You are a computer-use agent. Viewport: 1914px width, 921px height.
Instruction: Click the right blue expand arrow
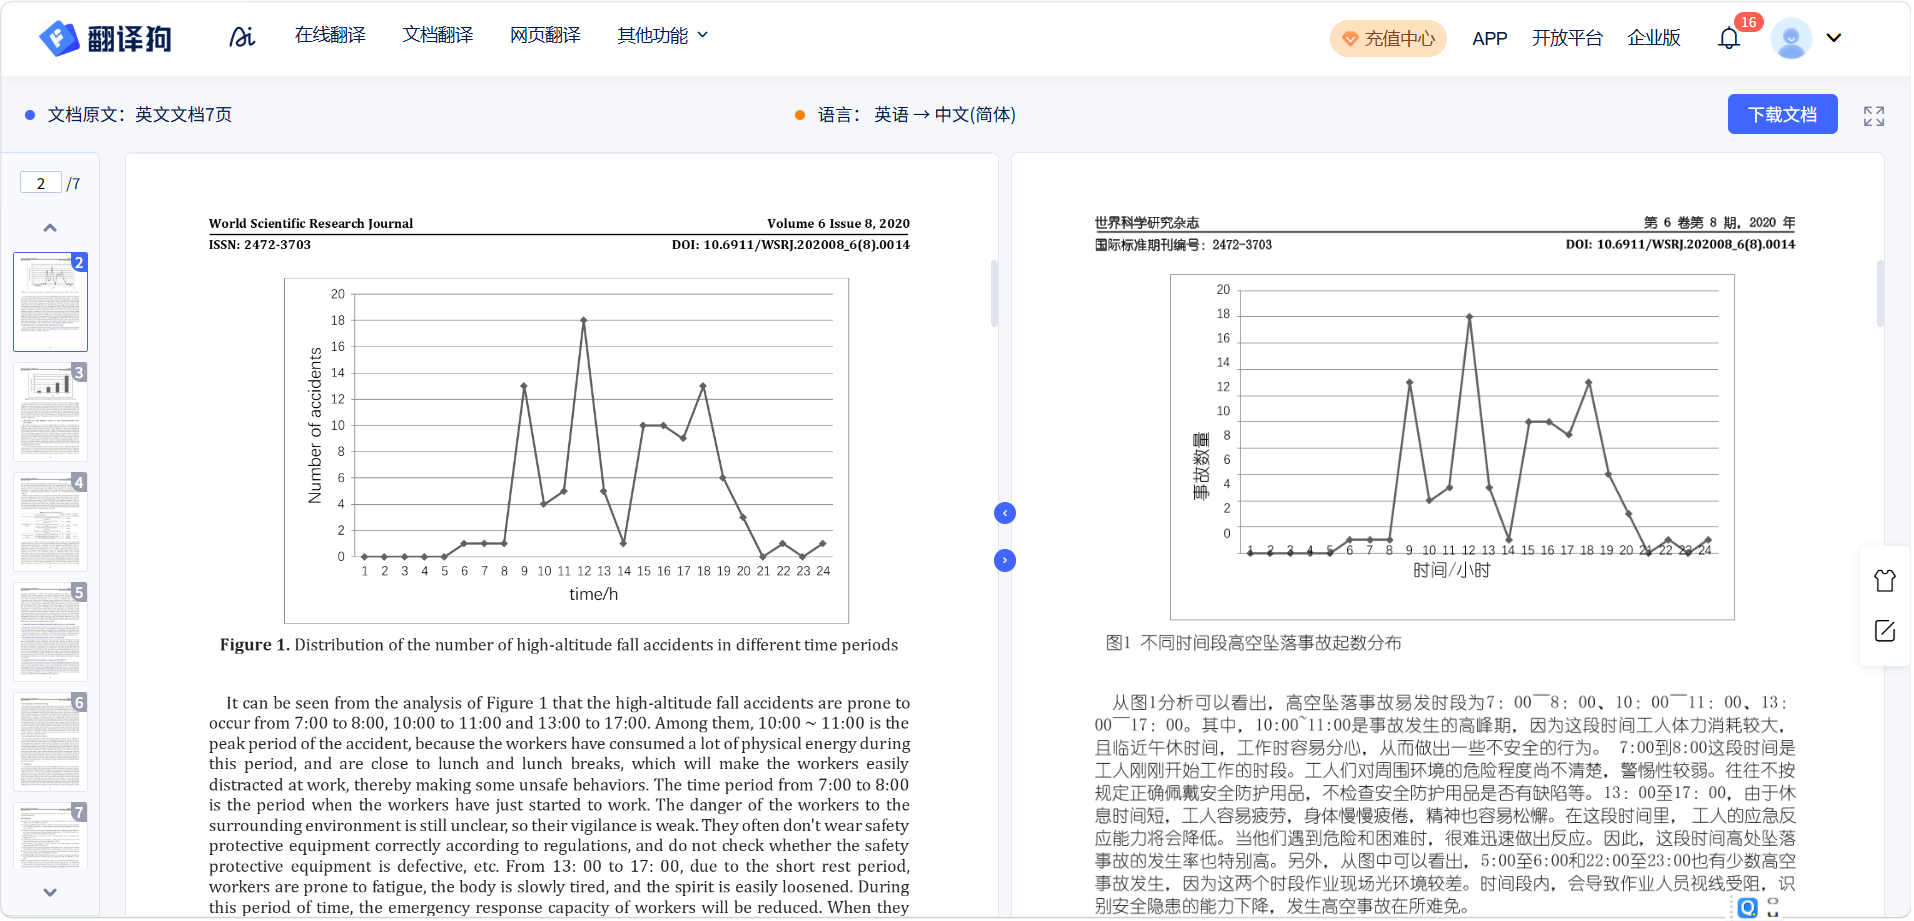pyautogui.click(x=1005, y=560)
